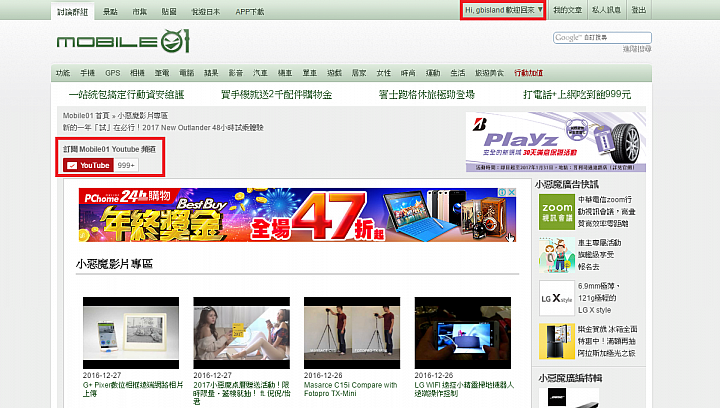The width and height of the screenshot is (720, 408).
Task: Open the 影音 category menu
Action: pos(236,73)
